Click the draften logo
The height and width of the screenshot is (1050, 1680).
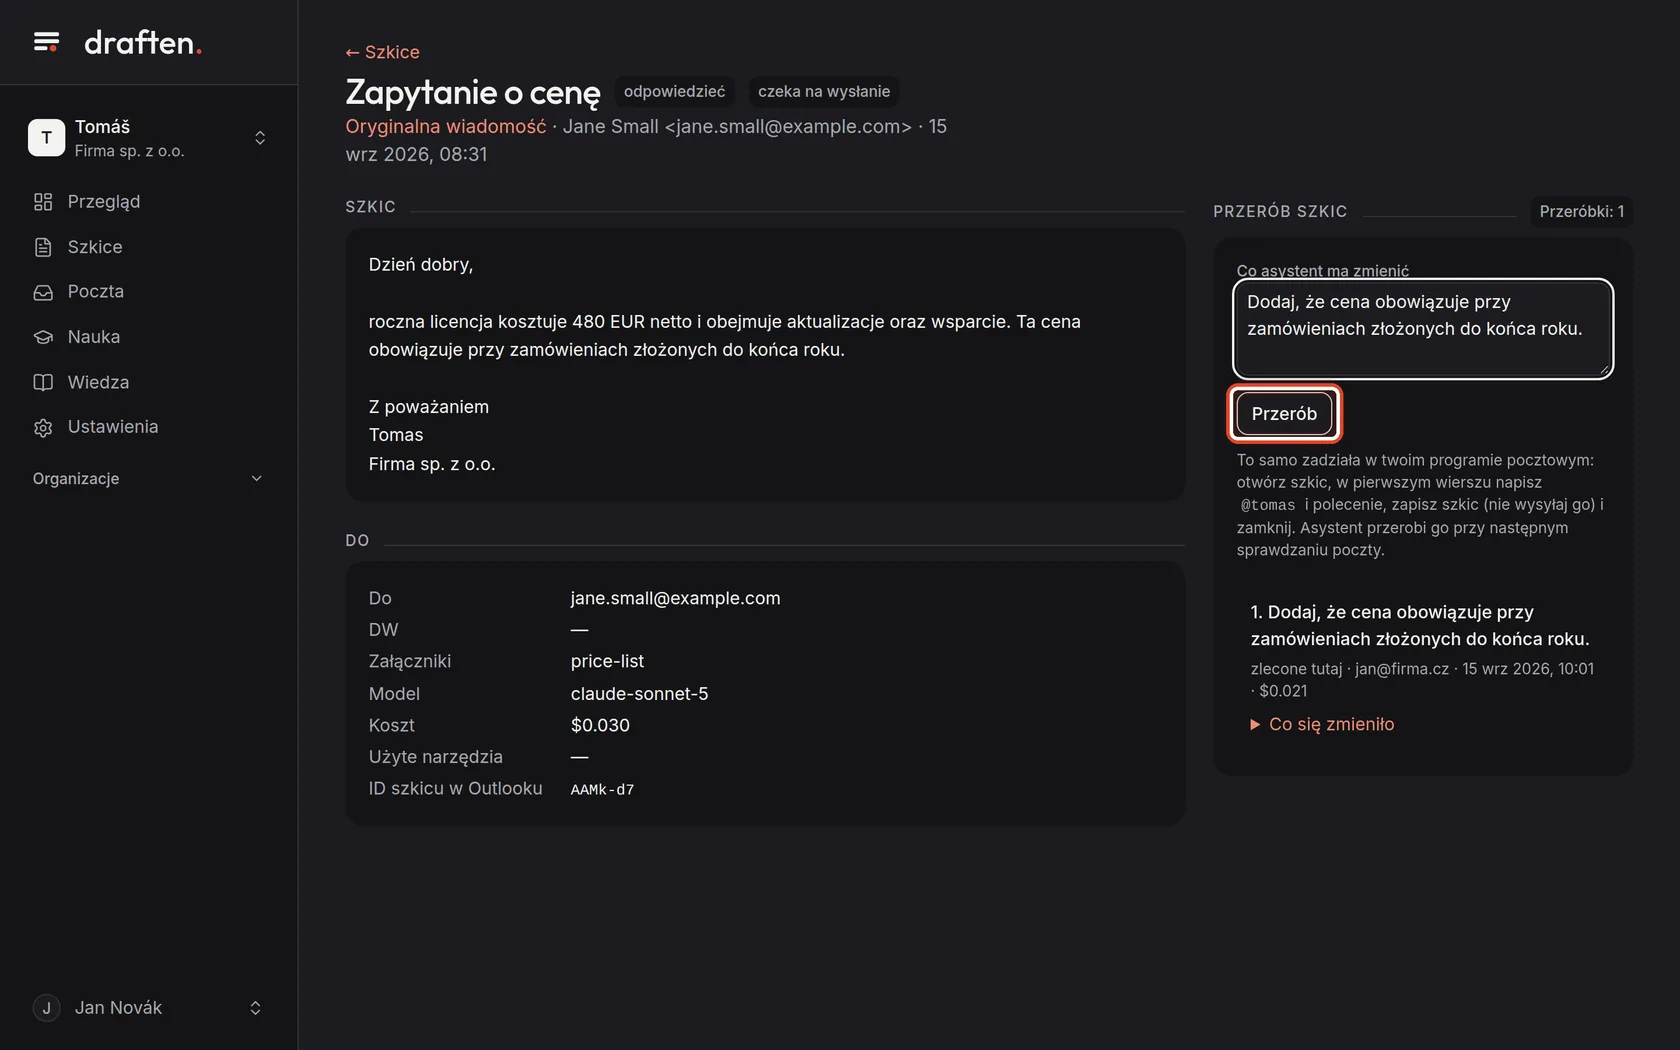coord(143,42)
